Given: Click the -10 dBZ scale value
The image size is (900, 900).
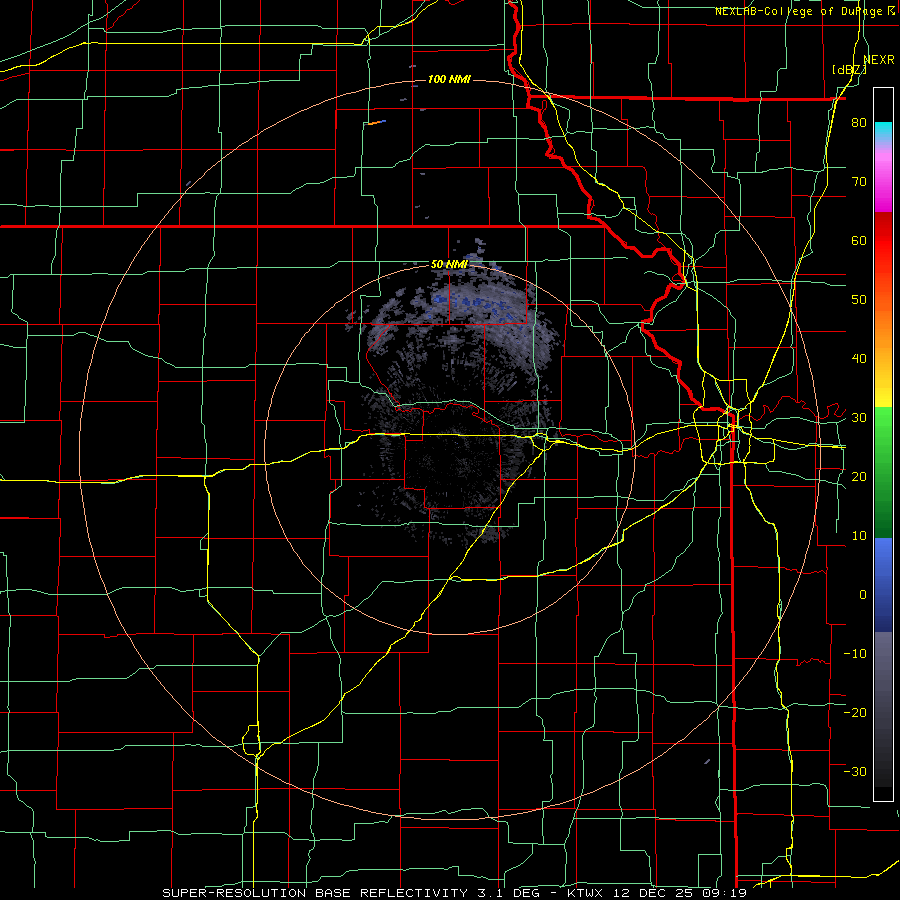Looking at the screenshot, I should 855,653.
